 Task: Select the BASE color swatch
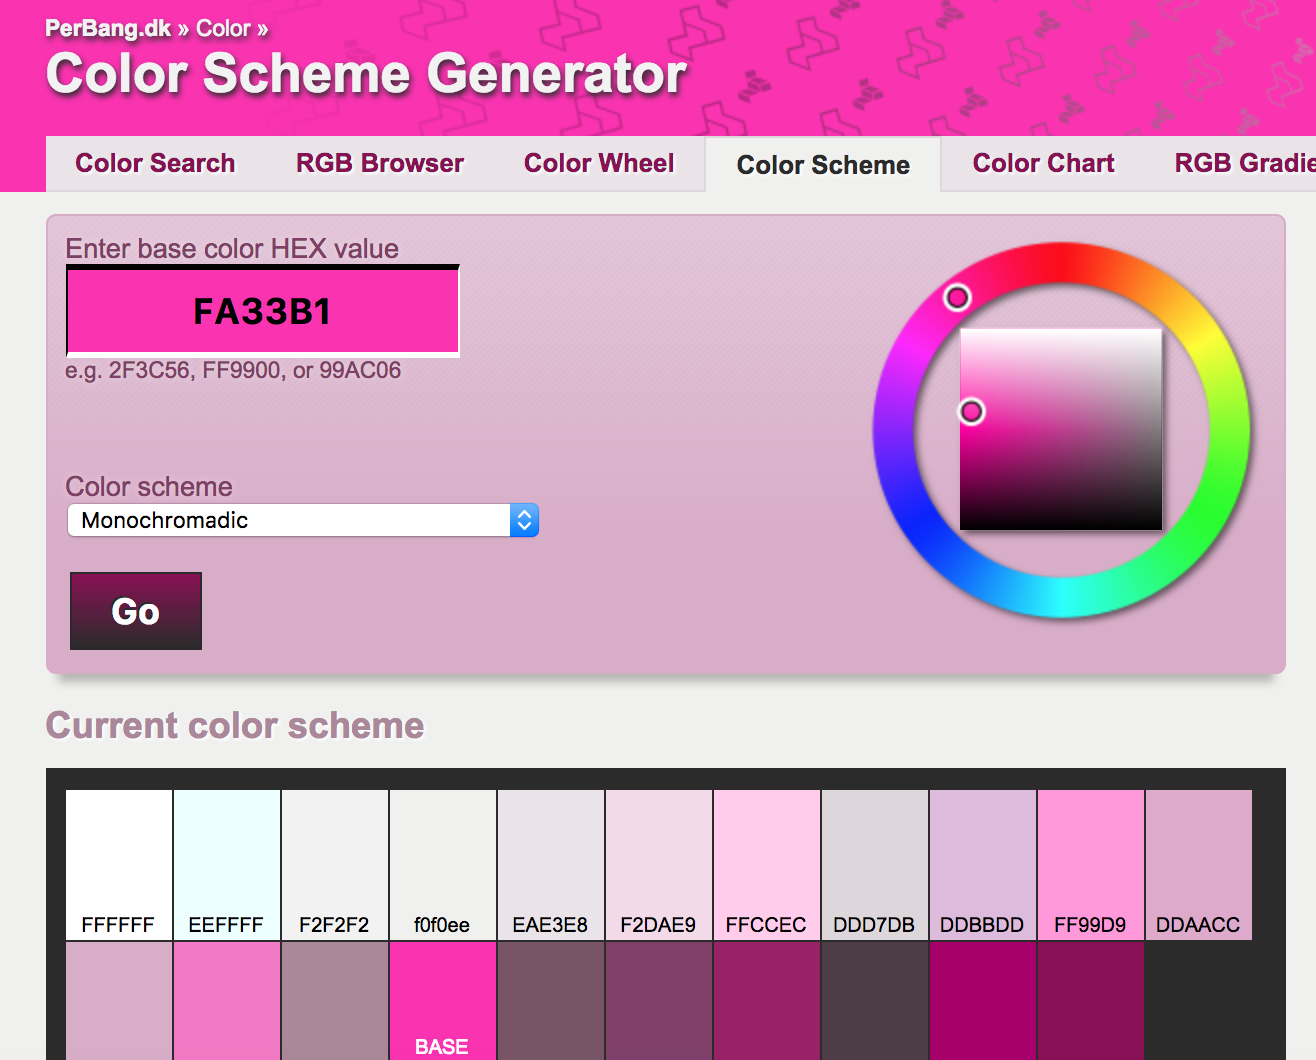pyautogui.click(x=442, y=1000)
